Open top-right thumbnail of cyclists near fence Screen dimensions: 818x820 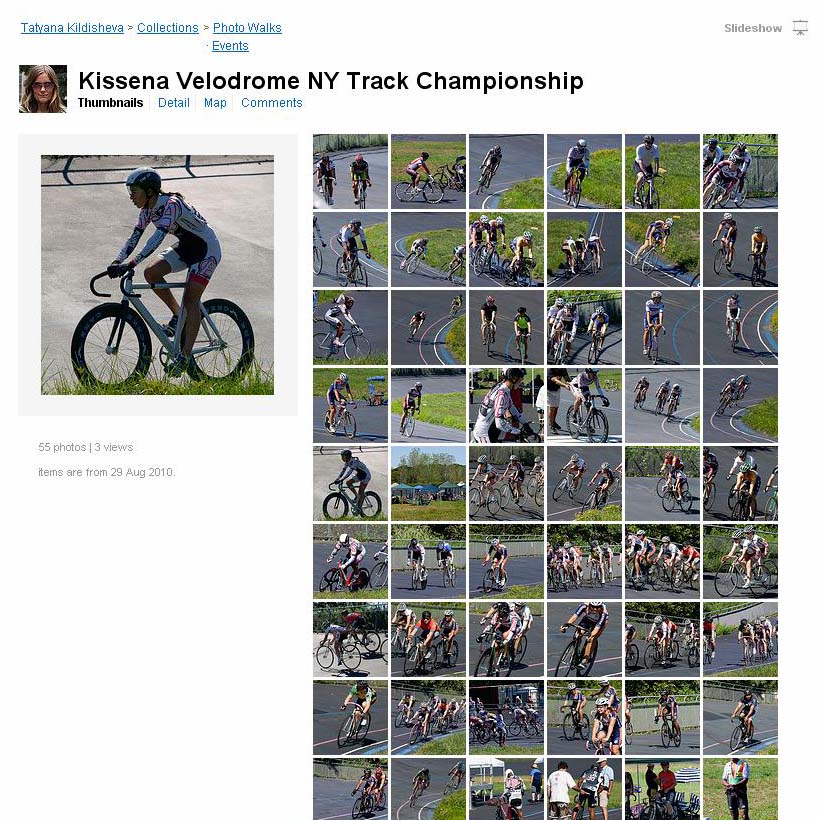click(740, 172)
